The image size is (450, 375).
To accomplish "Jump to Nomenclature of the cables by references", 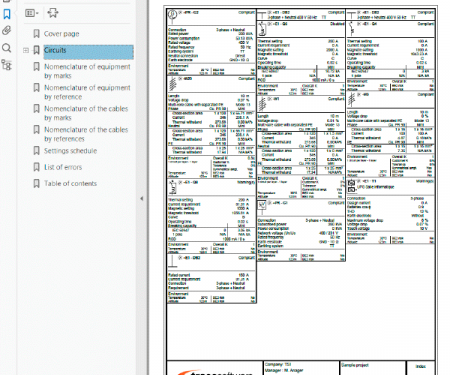I will [x=86, y=134].
